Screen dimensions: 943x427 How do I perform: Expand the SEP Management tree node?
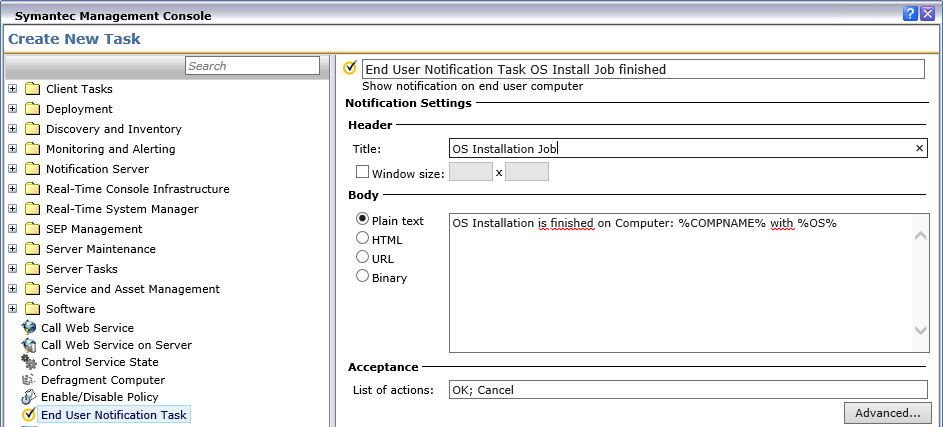(13, 229)
